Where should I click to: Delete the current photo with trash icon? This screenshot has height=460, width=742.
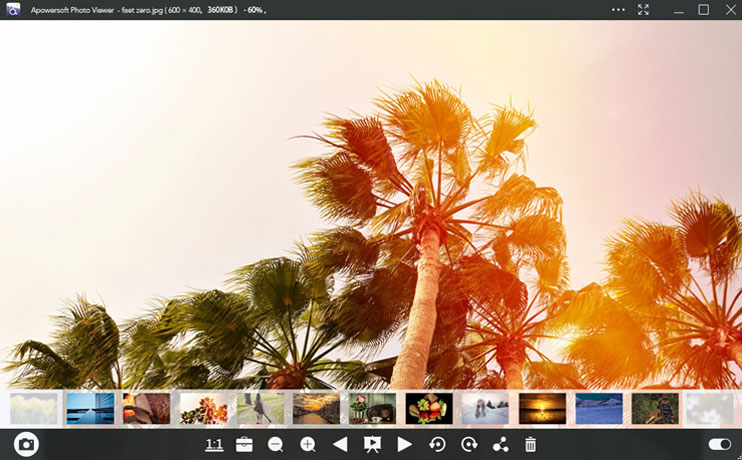(x=531, y=444)
